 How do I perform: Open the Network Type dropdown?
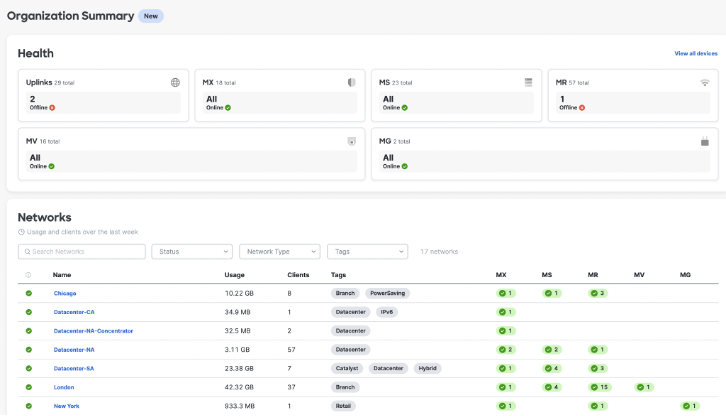[x=279, y=252]
